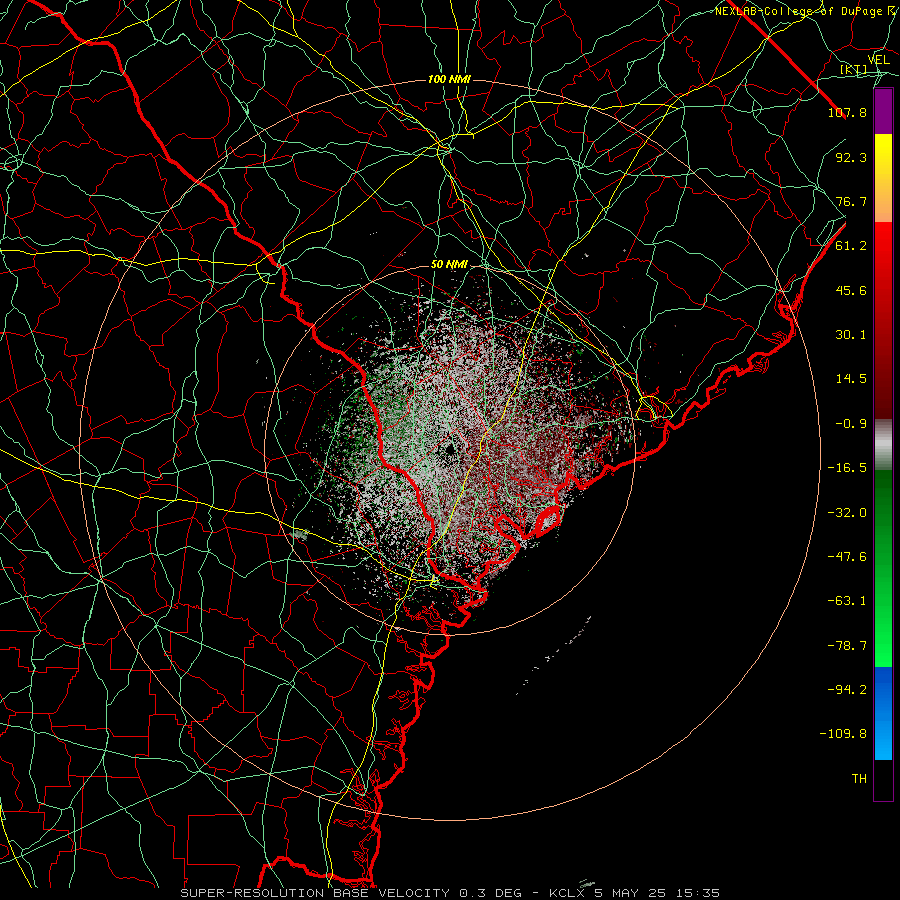This screenshot has width=900, height=900.
Task: Select the -47.6 velocity scale value
Action: click(847, 557)
